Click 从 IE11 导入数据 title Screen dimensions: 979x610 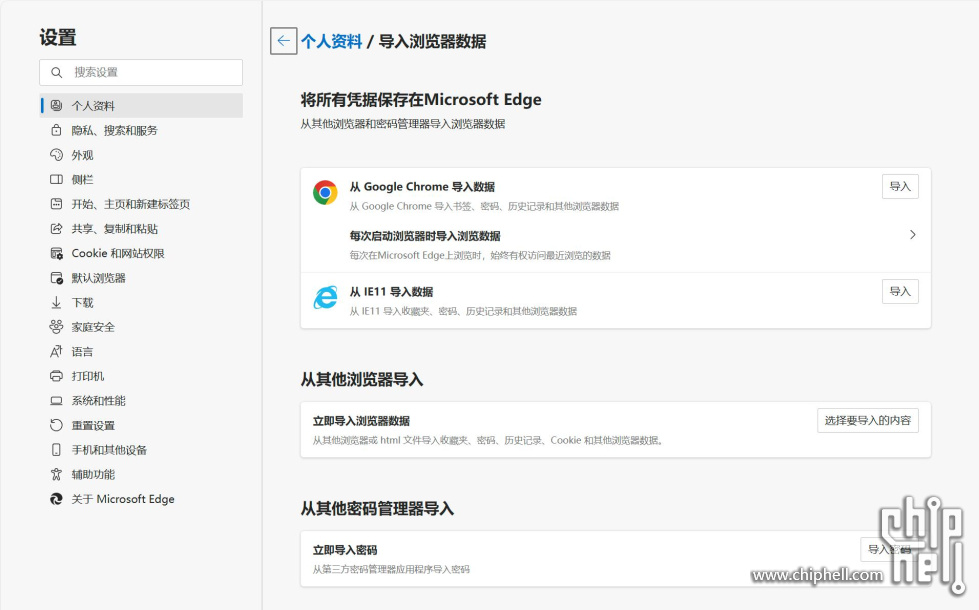(391, 292)
